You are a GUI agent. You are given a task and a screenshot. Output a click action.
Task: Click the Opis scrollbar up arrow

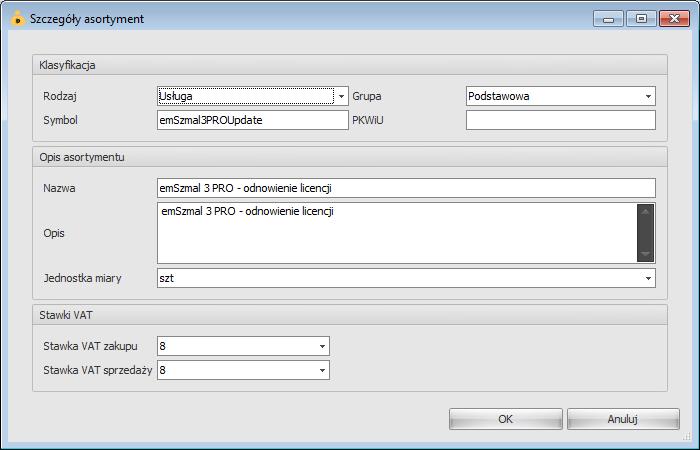click(646, 212)
